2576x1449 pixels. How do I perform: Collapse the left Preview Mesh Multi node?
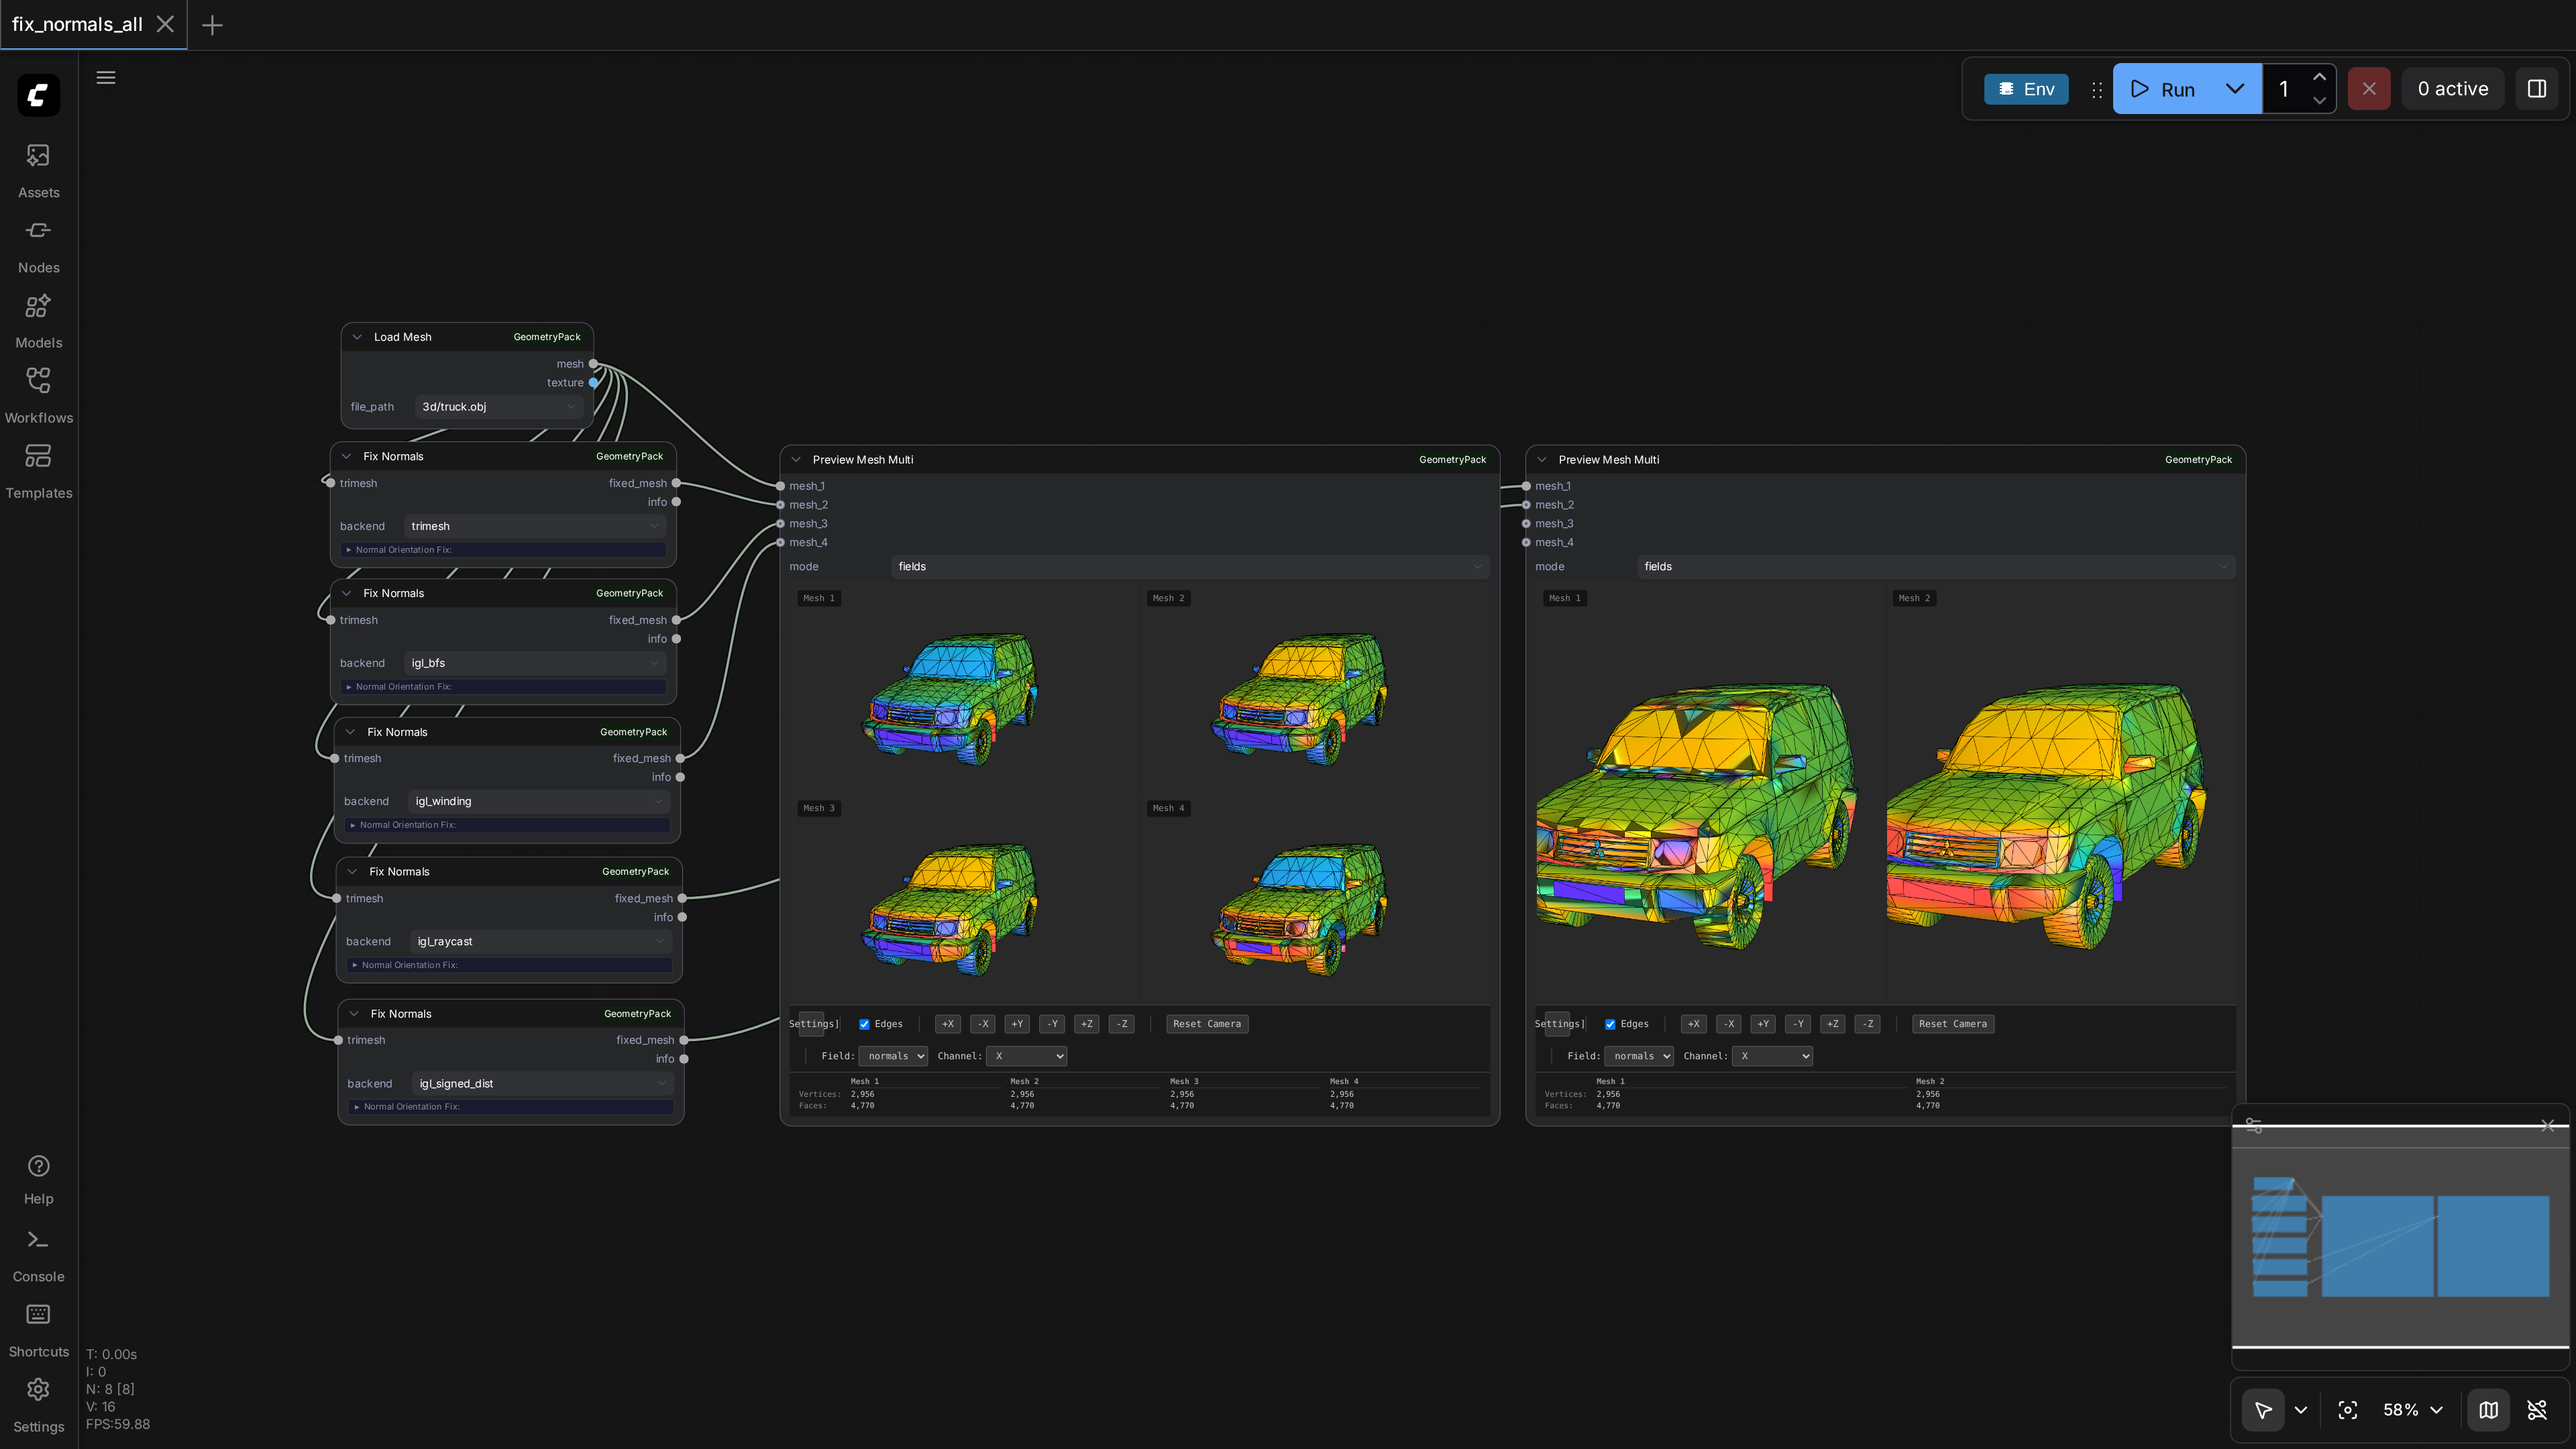(796, 460)
